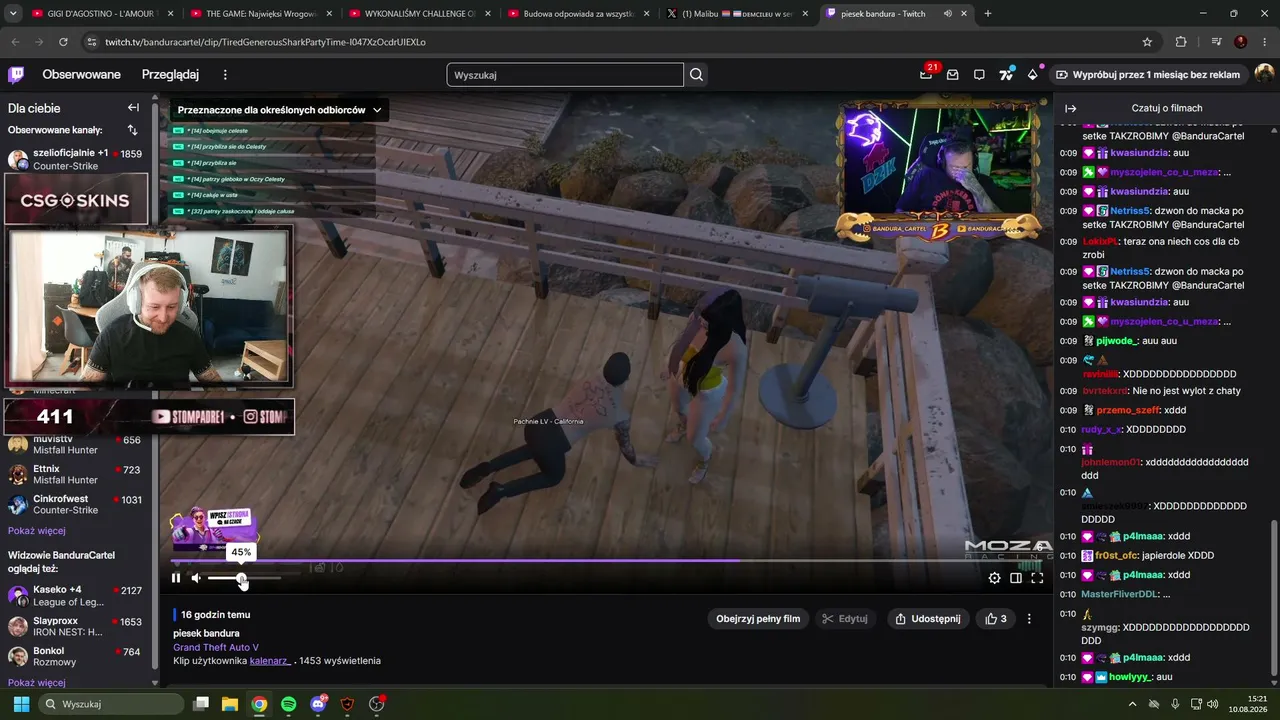Open Discord from the taskbar

pos(319,704)
